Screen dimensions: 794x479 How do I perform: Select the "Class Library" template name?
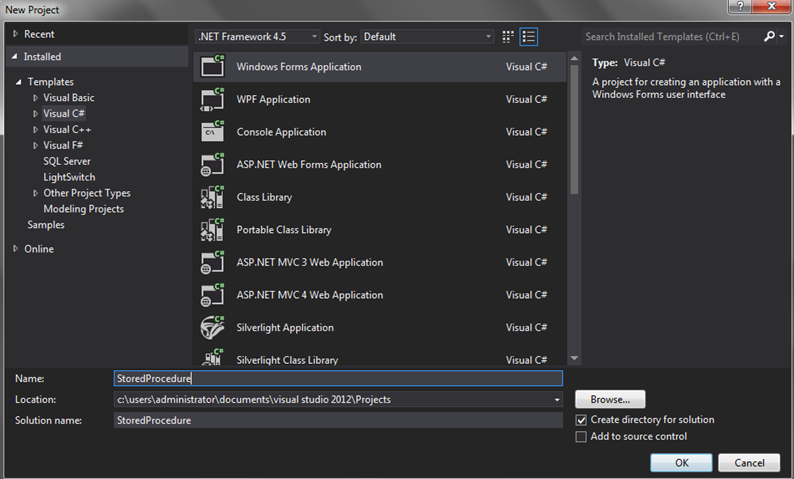(264, 197)
